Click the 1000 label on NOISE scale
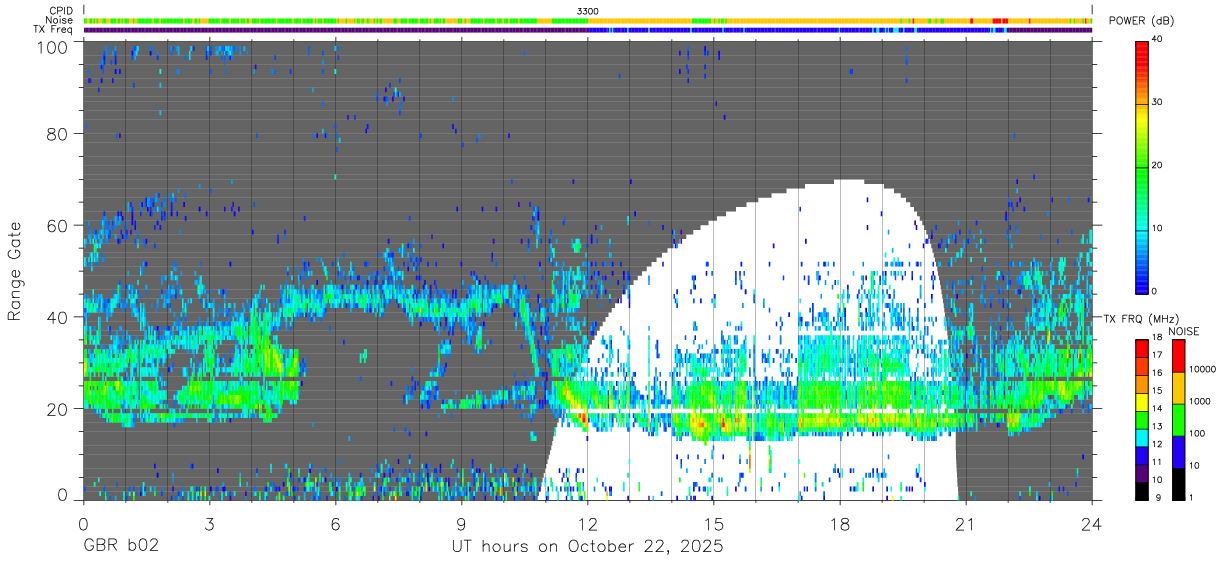This screenshot has height=567, width=1228. [1199, 402]
